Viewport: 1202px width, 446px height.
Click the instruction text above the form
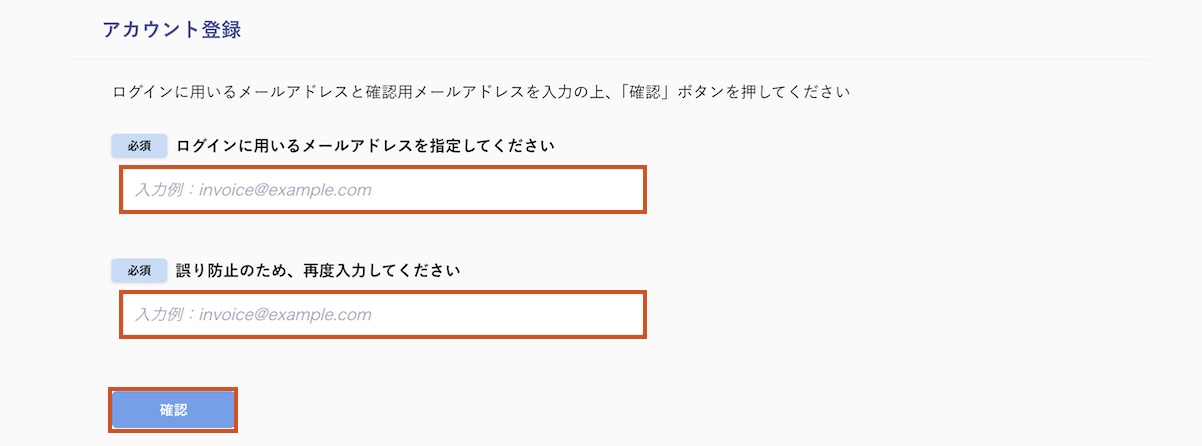(x=481, y=93)
